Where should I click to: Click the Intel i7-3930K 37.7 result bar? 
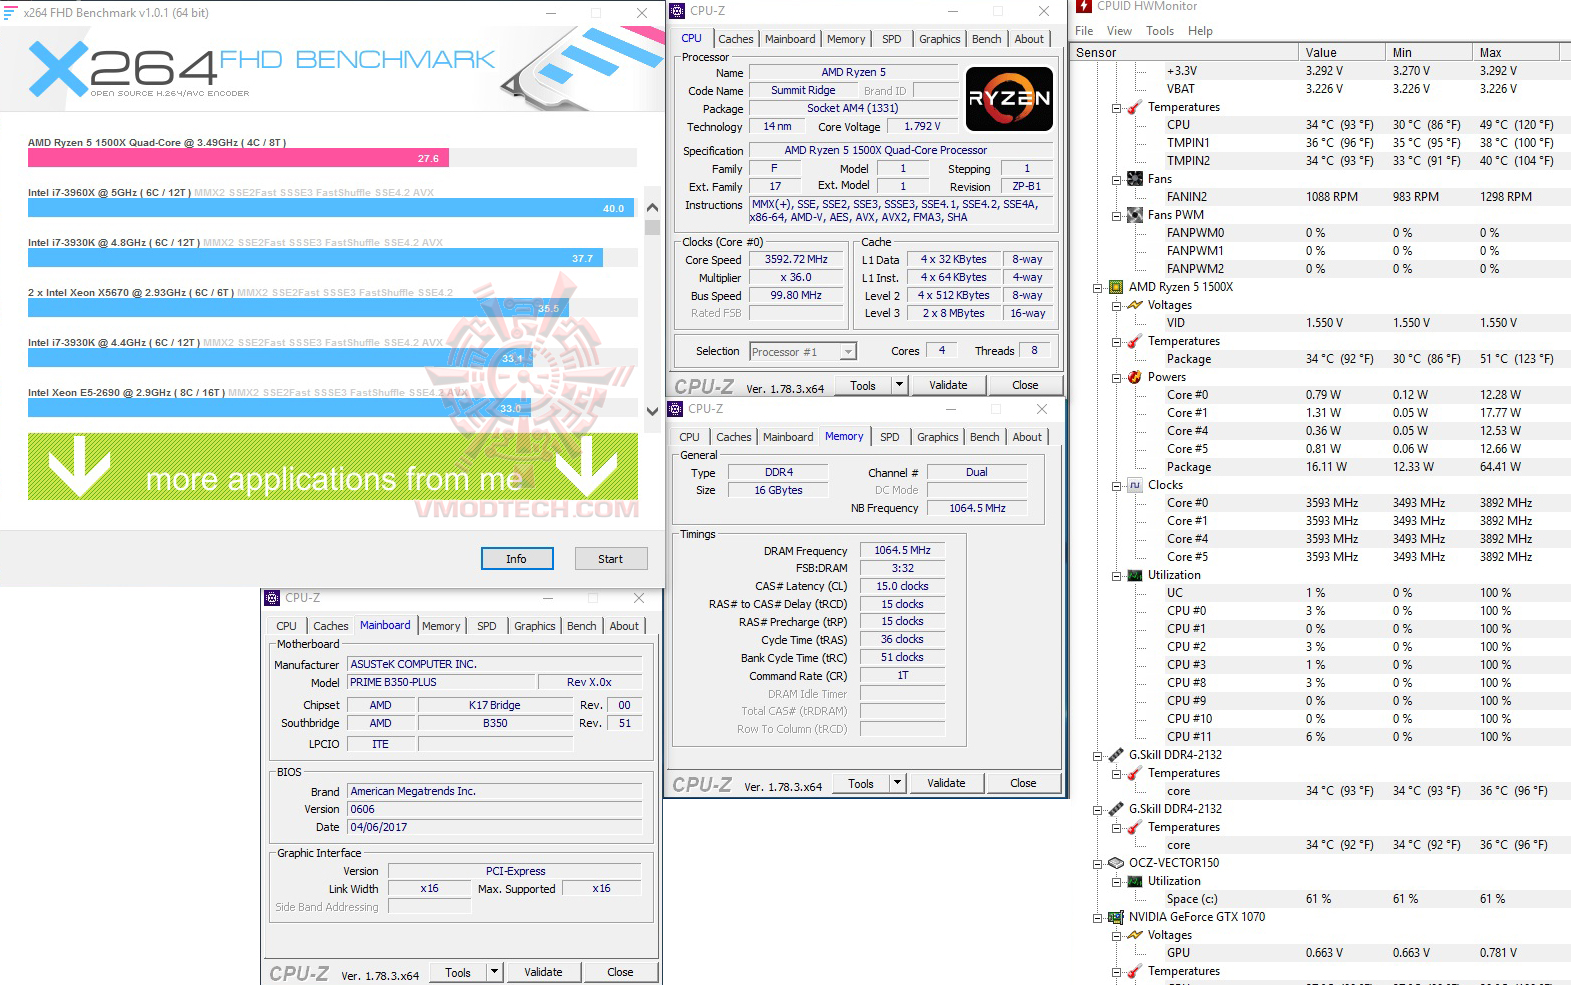[x=315, y=258]
